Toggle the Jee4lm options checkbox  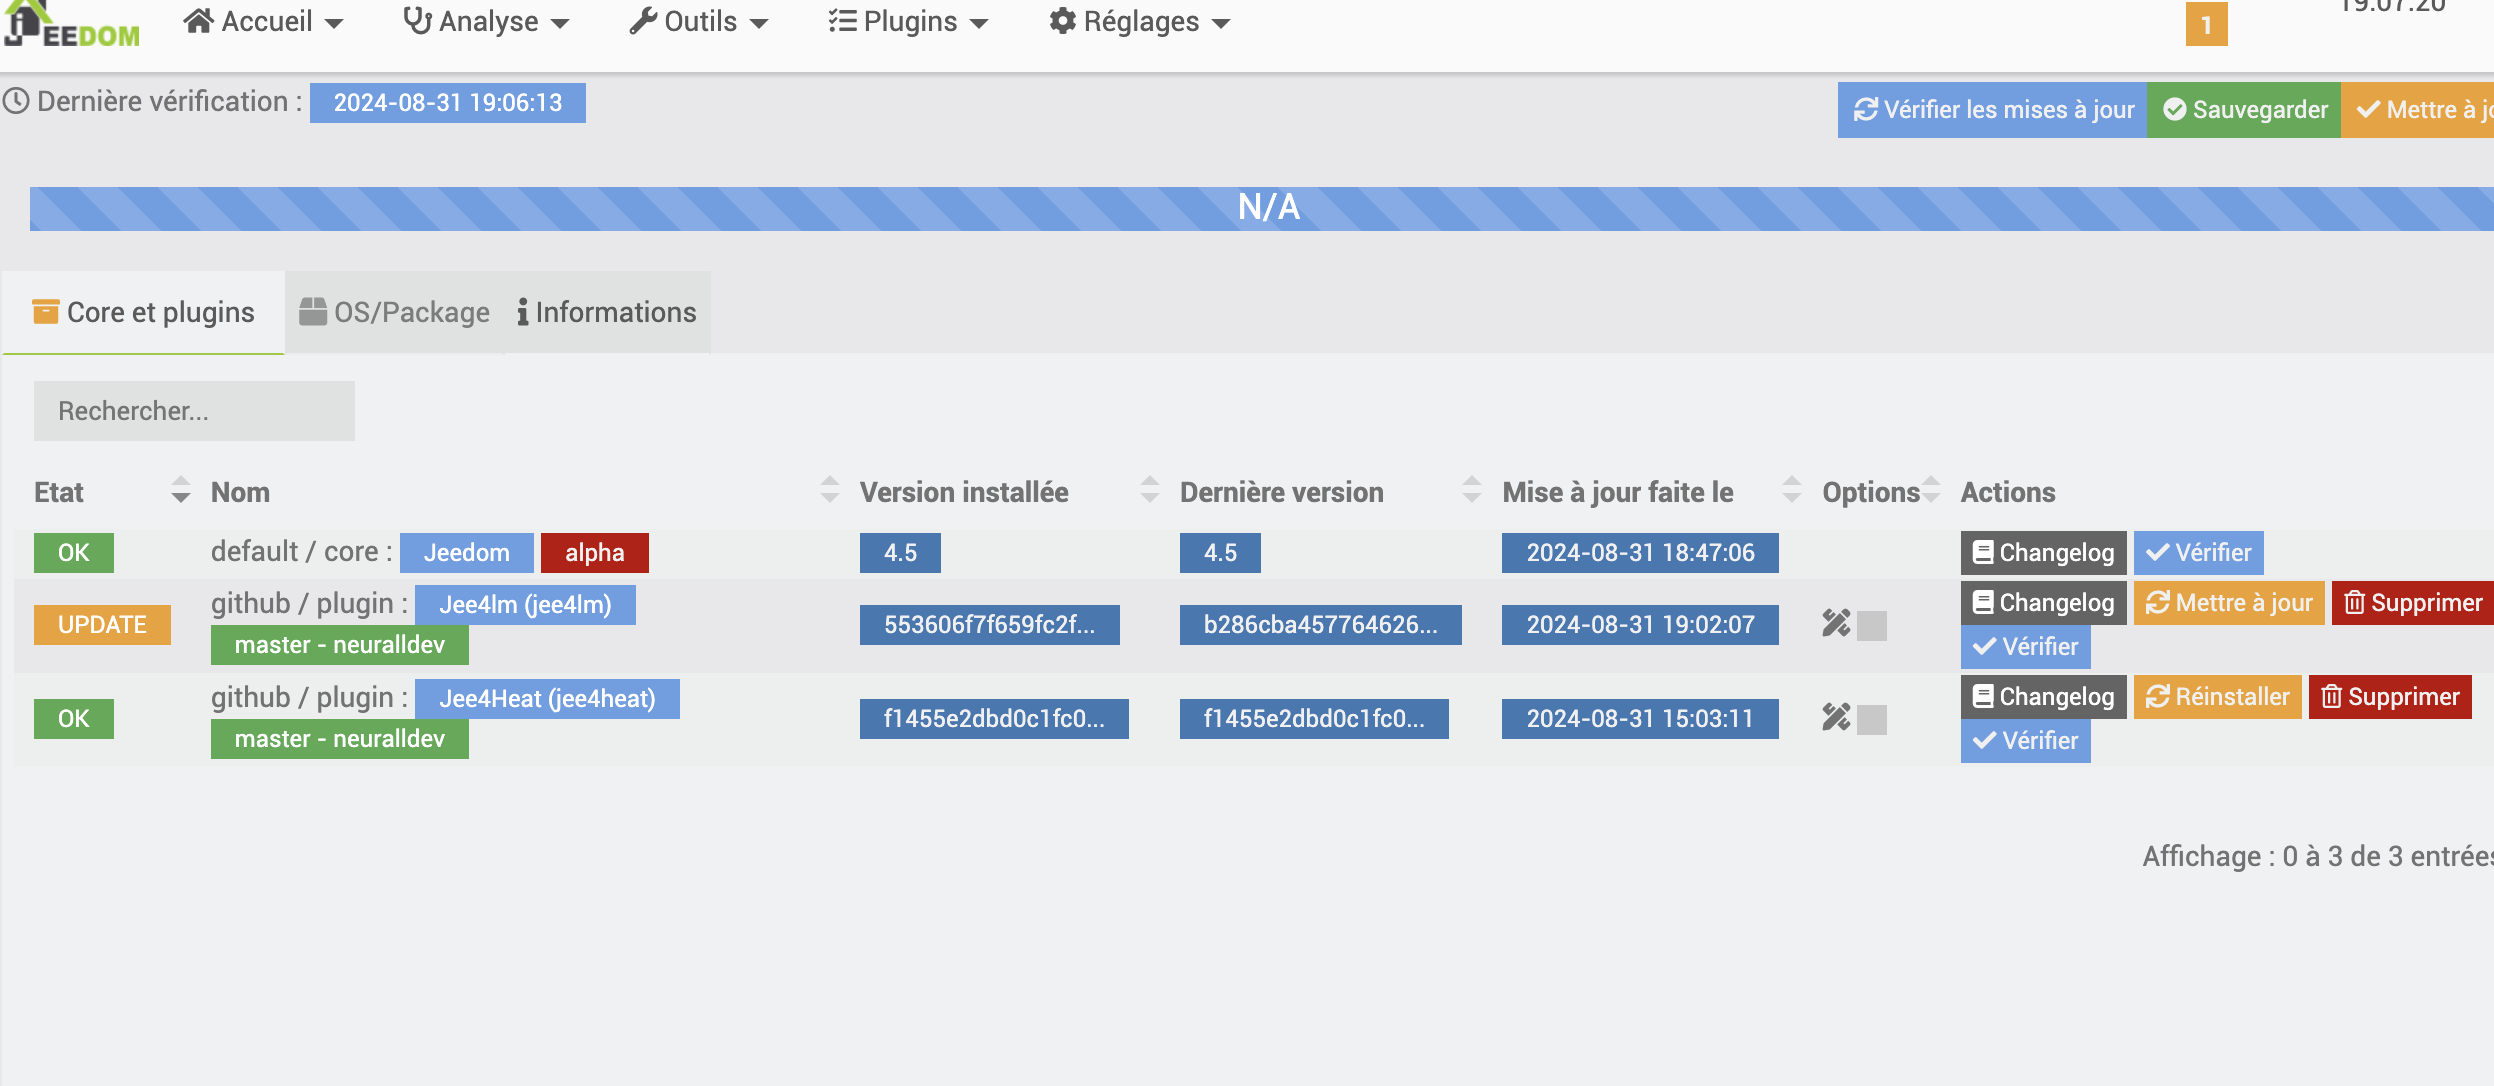tap(1871, 626)
